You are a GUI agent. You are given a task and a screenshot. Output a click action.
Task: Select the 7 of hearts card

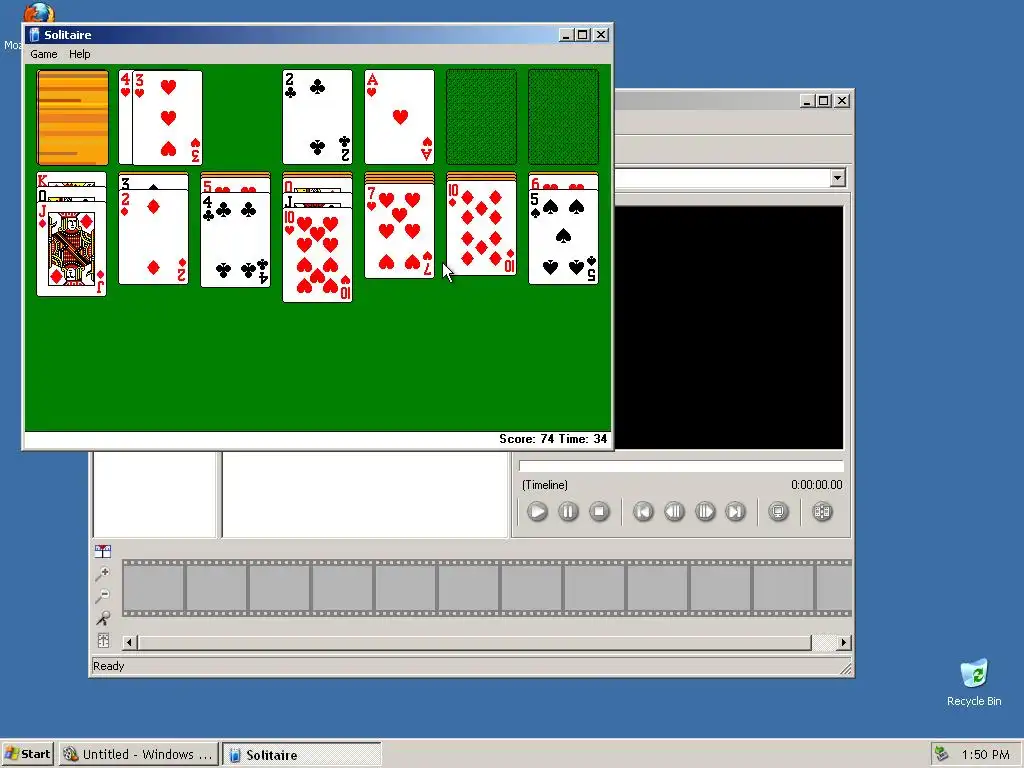point(399,232)
